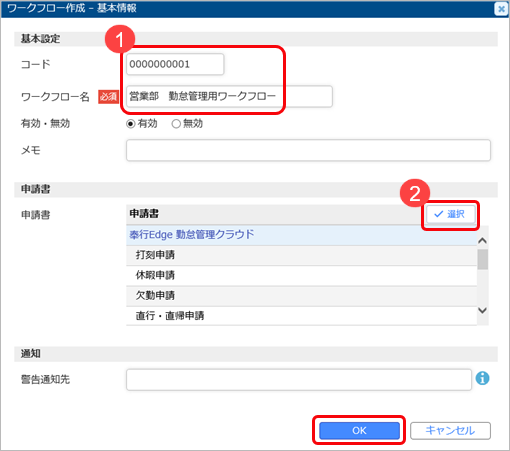Select the 休暇申請 list item
This screenshot has width=510, height=451.
click(302, 276)
